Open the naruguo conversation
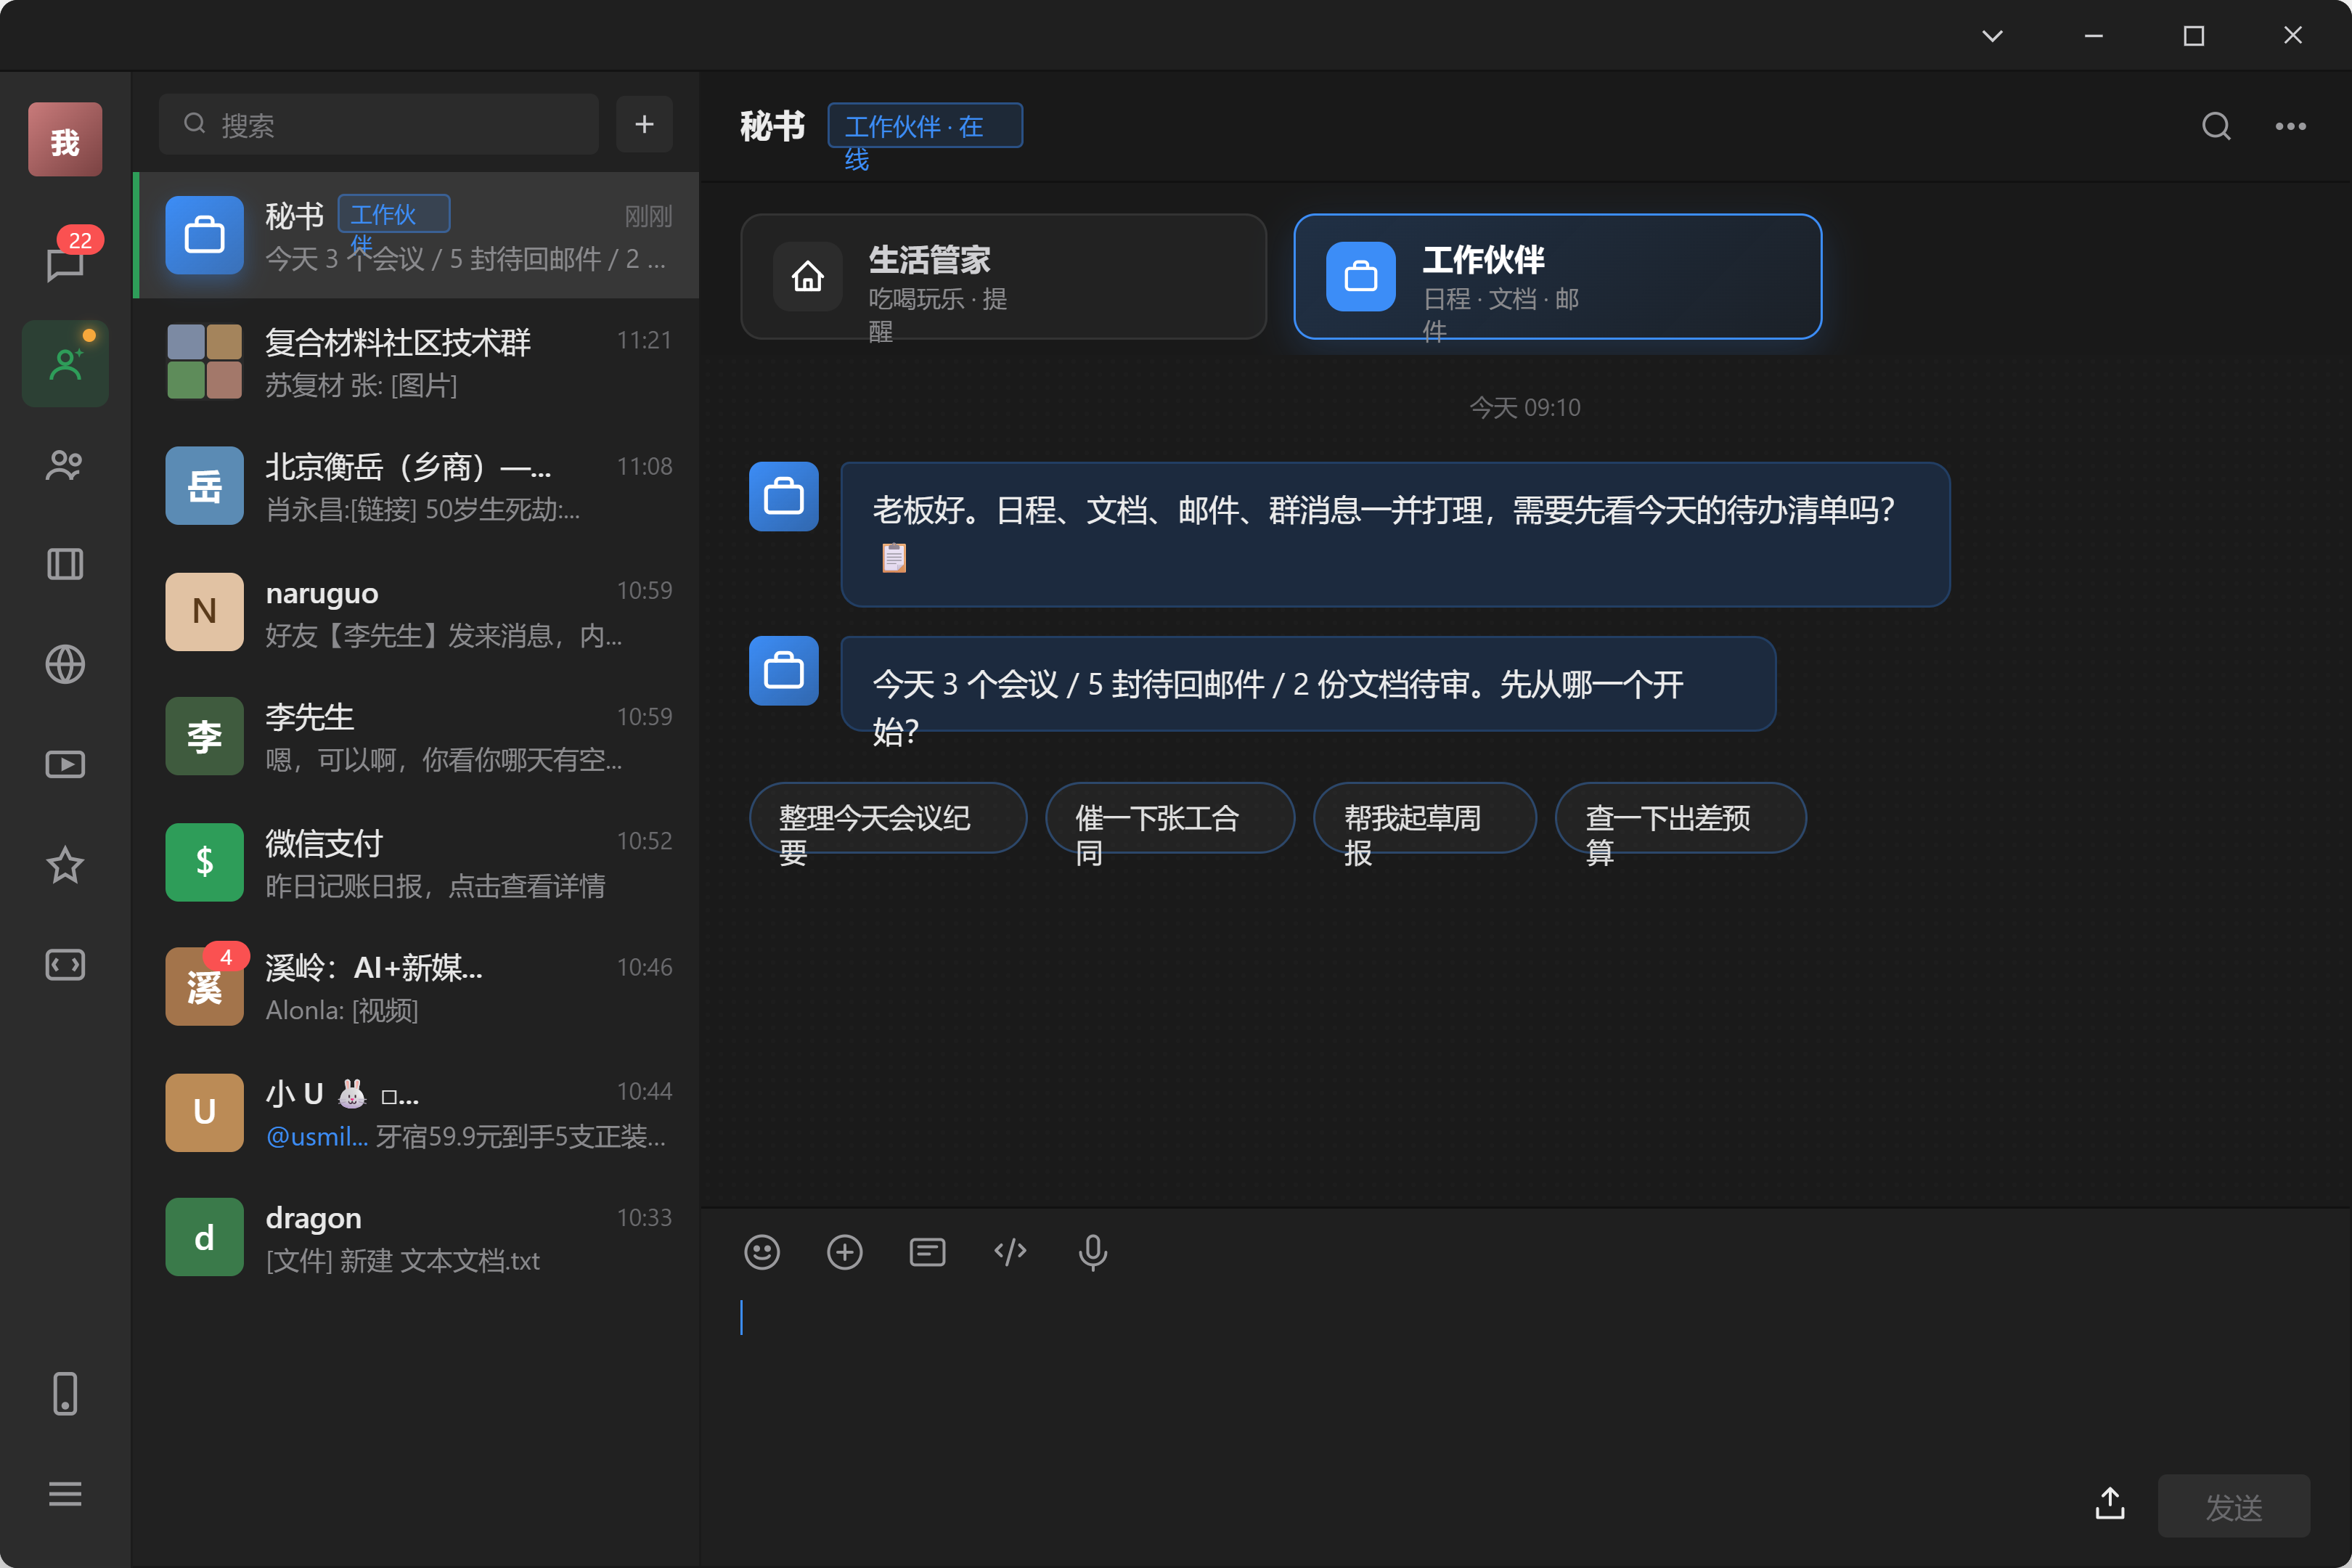This screenshot has width=2352, height=1568. click(416, 611)
